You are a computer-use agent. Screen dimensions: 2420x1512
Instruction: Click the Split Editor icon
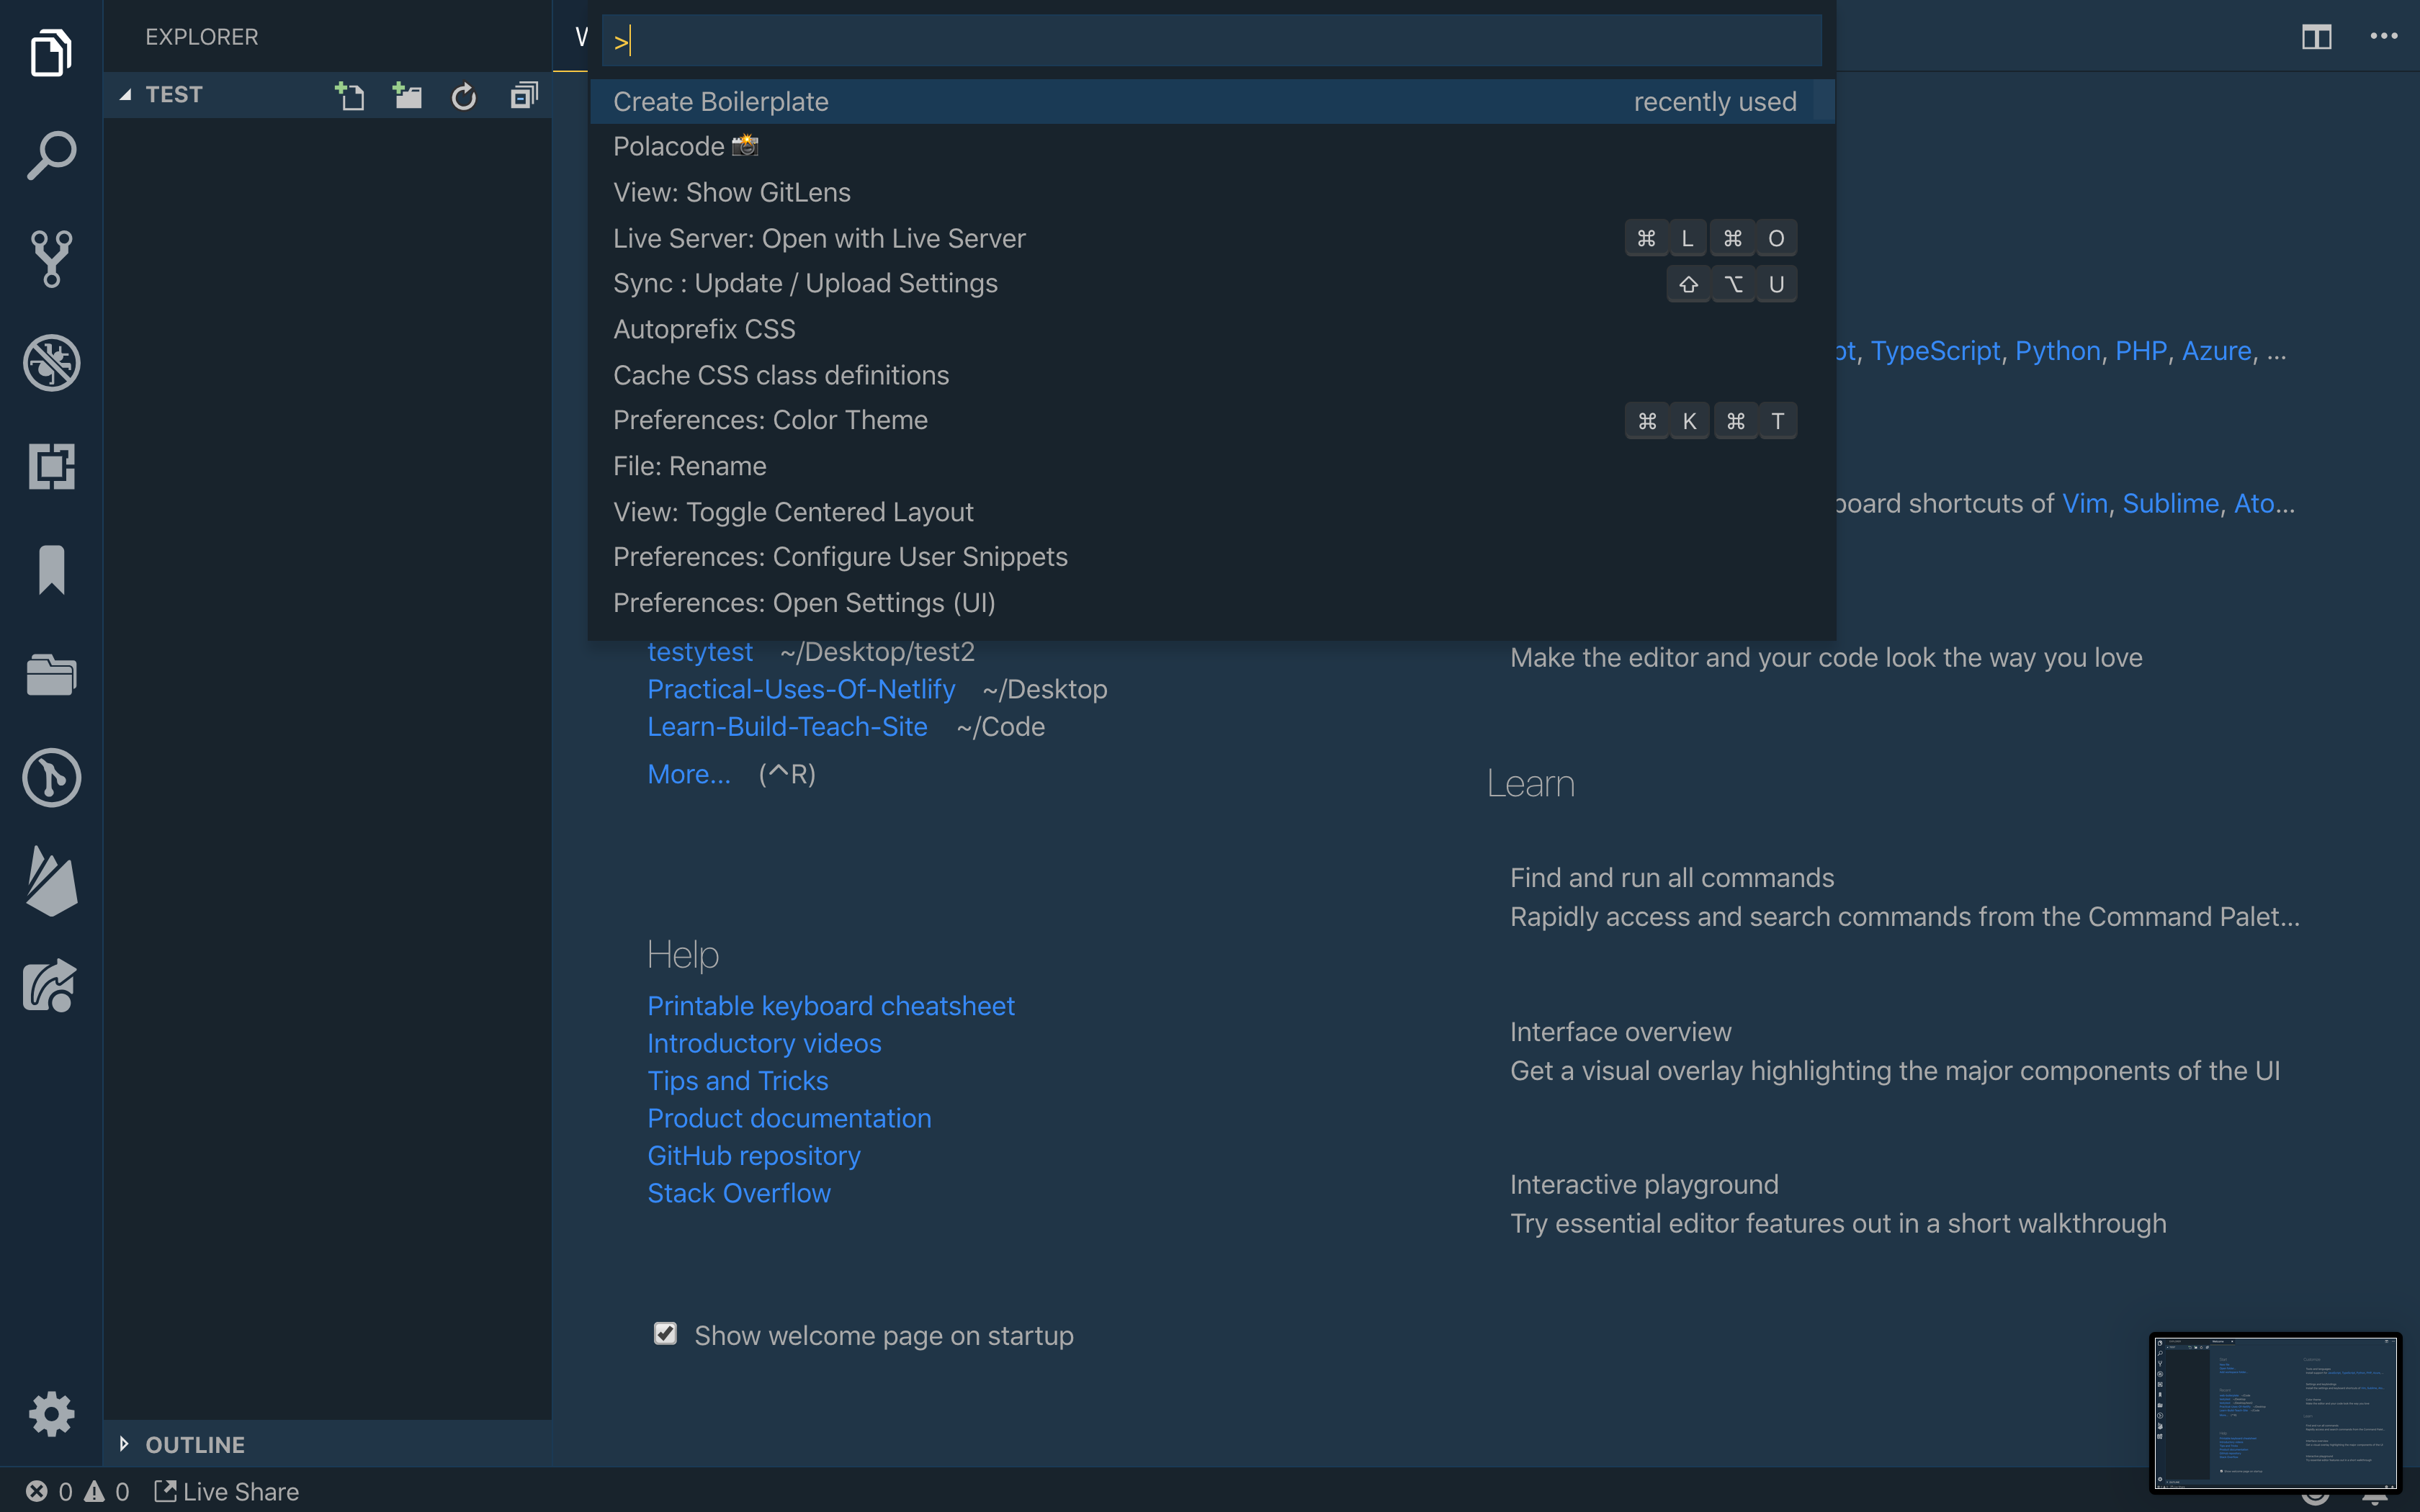point(2316,37)
